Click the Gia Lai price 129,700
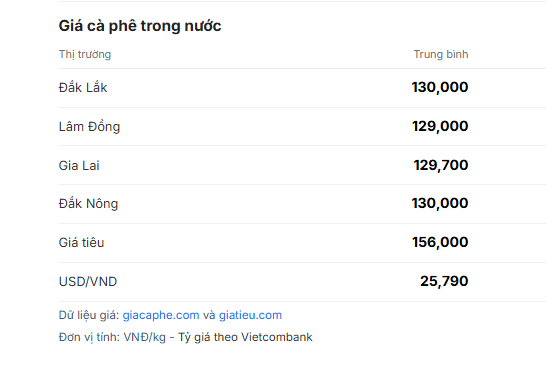Screen dimensions: 546x368 [441, 165]
